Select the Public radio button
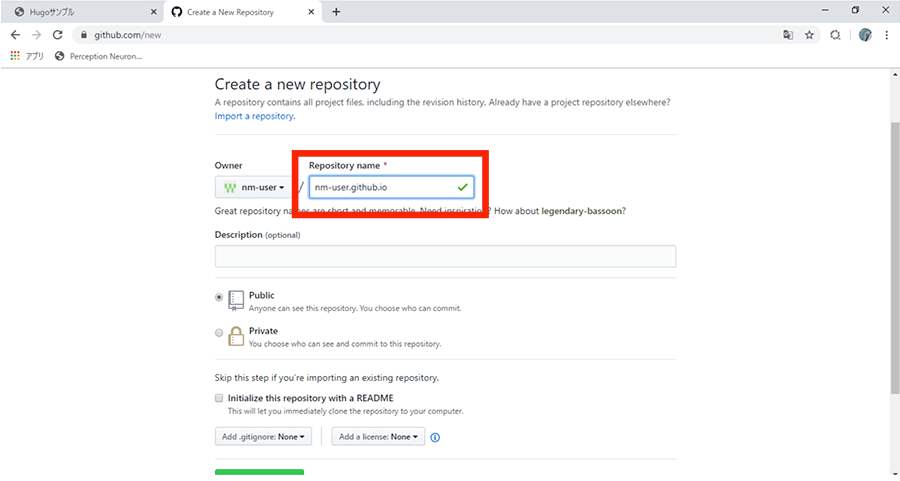The width and height of the screenshot is (900, 481). coord(219,297)
